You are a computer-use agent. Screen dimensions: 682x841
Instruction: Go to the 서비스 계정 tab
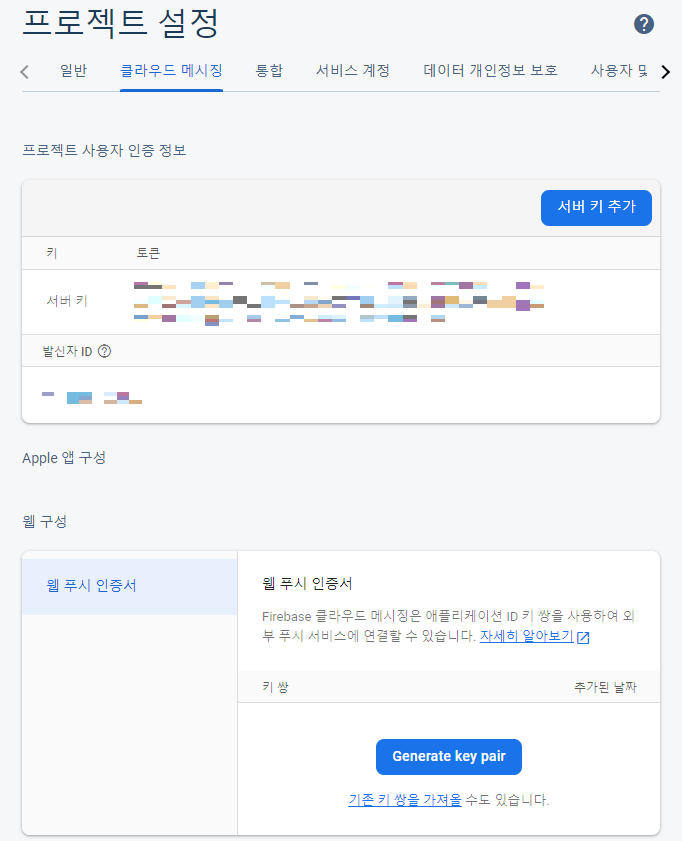coord(353,71)
